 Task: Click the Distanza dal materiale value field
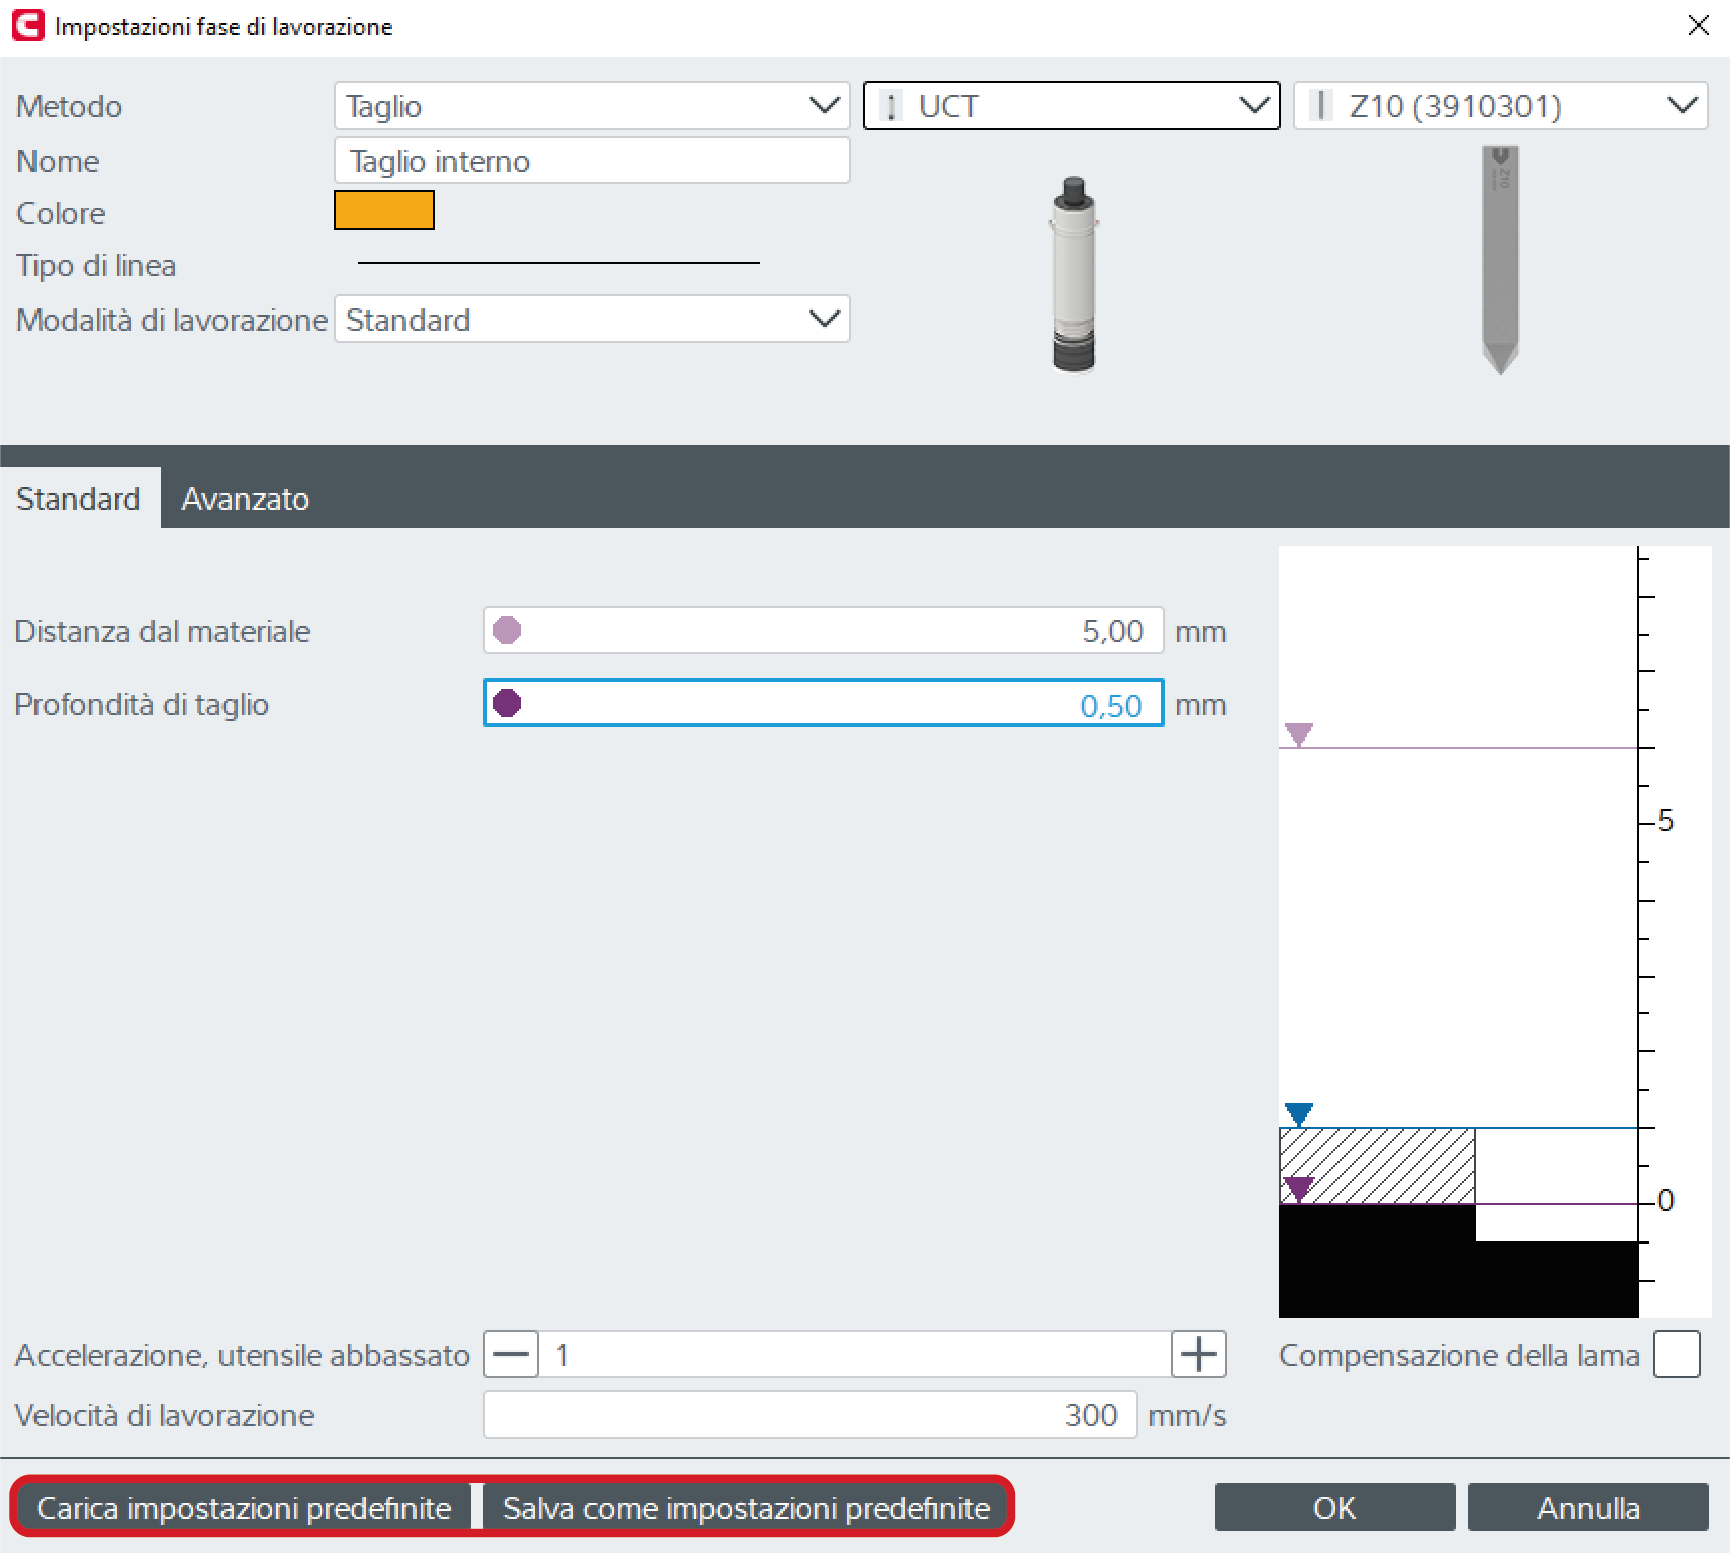[x=823, y=630]
